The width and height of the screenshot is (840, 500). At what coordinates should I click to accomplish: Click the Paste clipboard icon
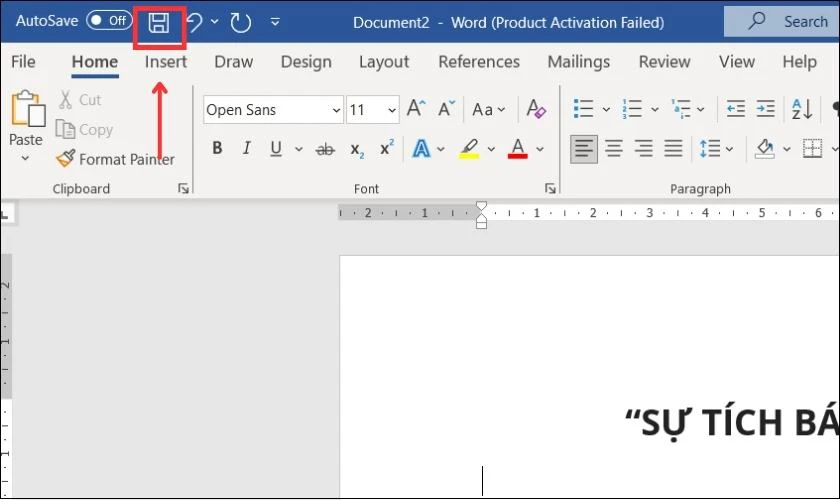27,109
